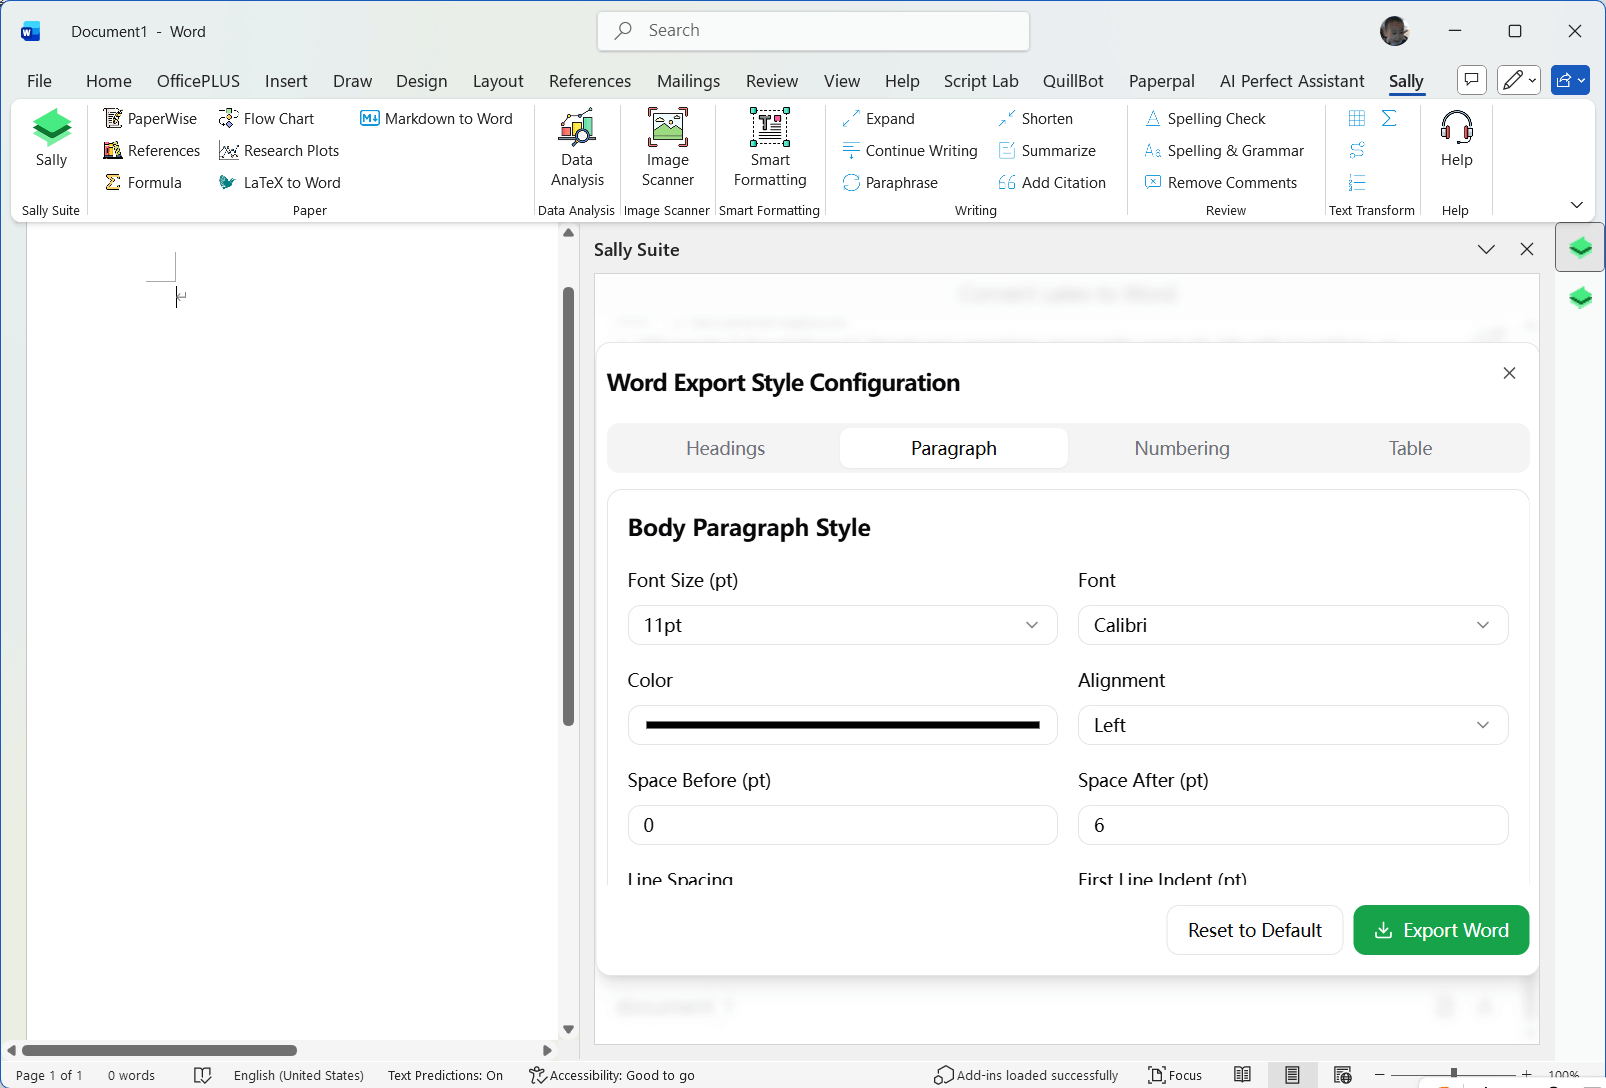Switch to Read Mode view
Screen dimensions: 1606x1088
(1243, 1073)
